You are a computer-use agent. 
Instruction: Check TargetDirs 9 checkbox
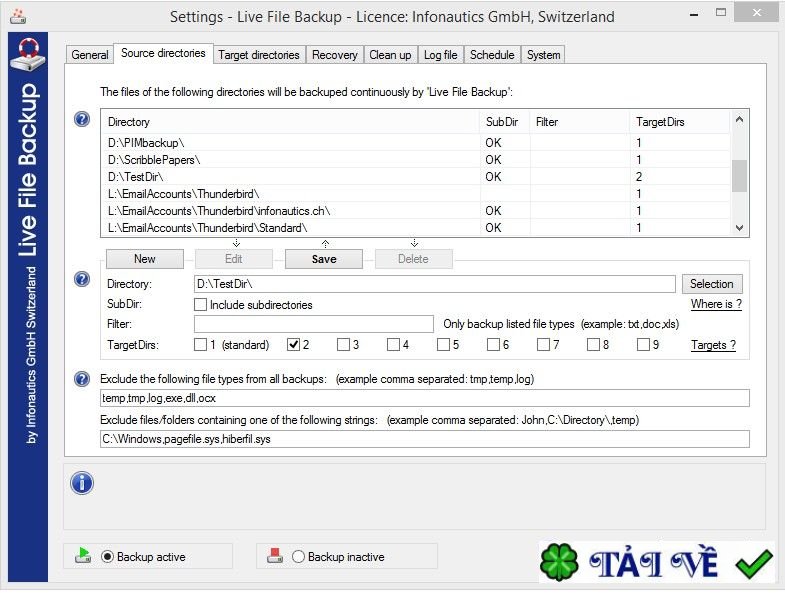643,345
